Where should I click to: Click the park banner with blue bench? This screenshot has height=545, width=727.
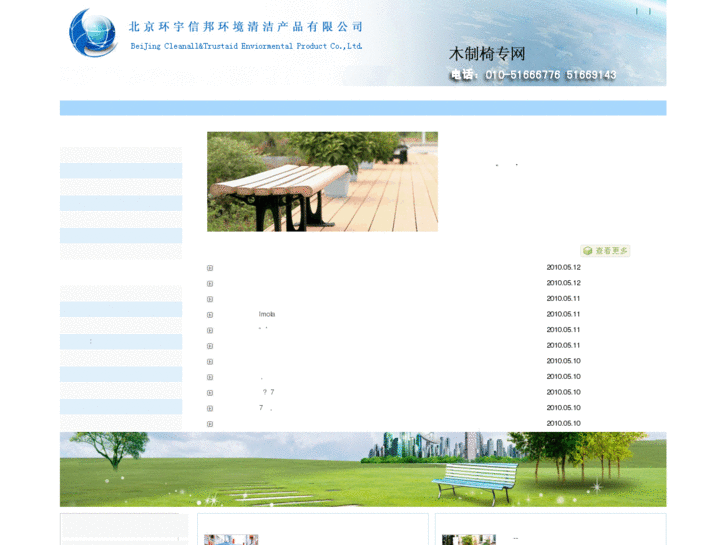coord(363,469)
